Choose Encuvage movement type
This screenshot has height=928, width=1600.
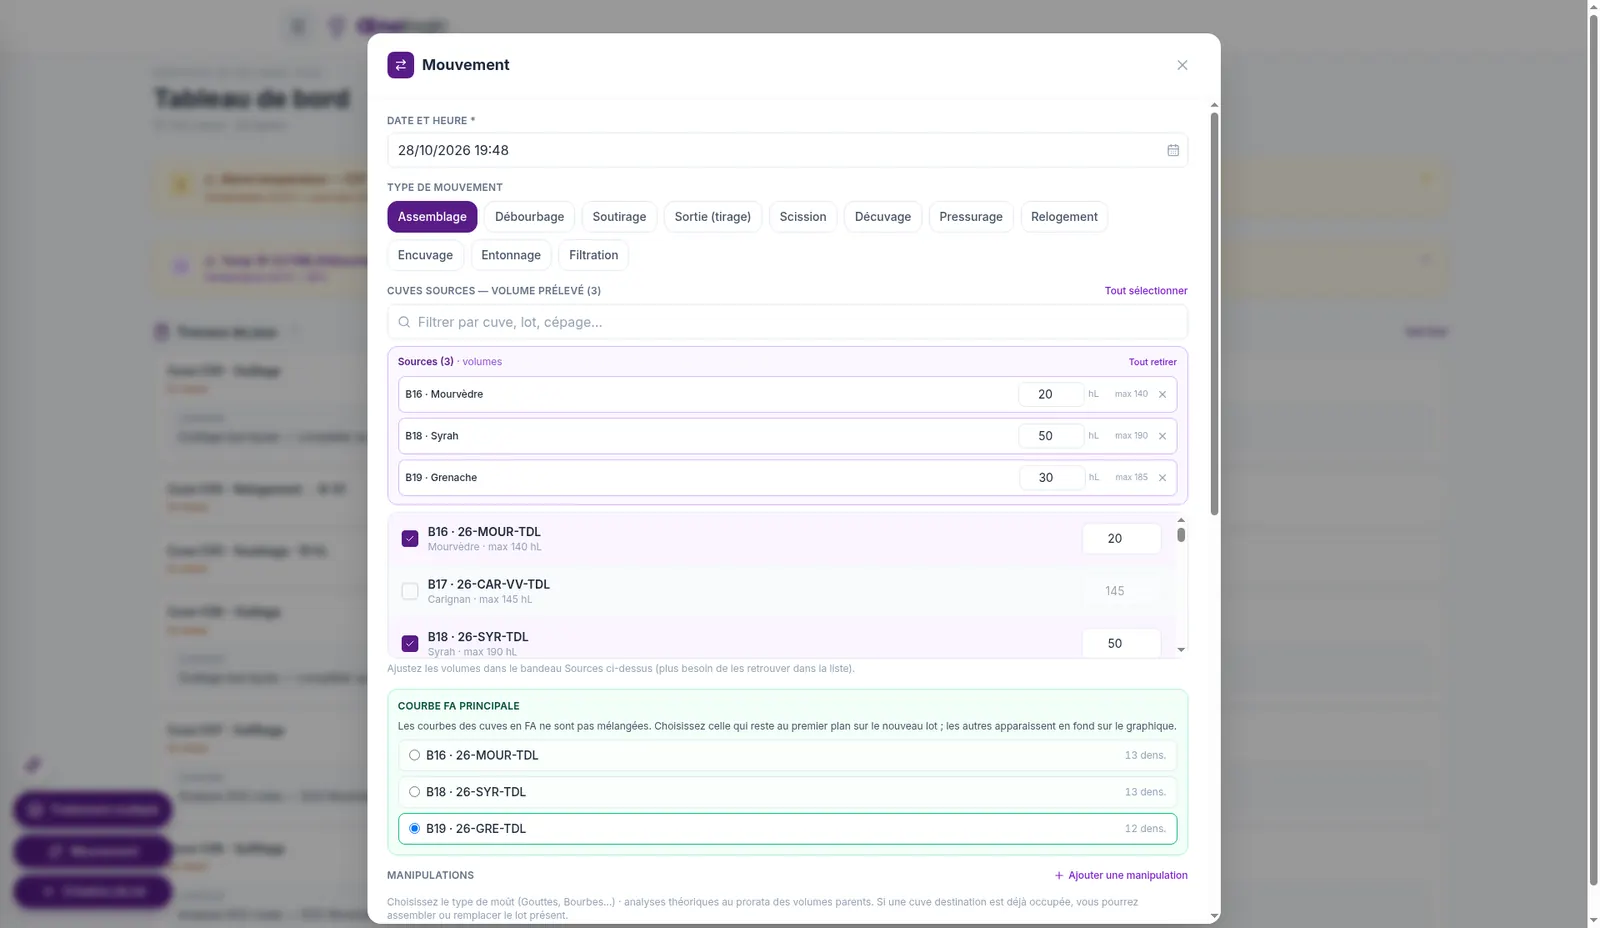point(425,255)
